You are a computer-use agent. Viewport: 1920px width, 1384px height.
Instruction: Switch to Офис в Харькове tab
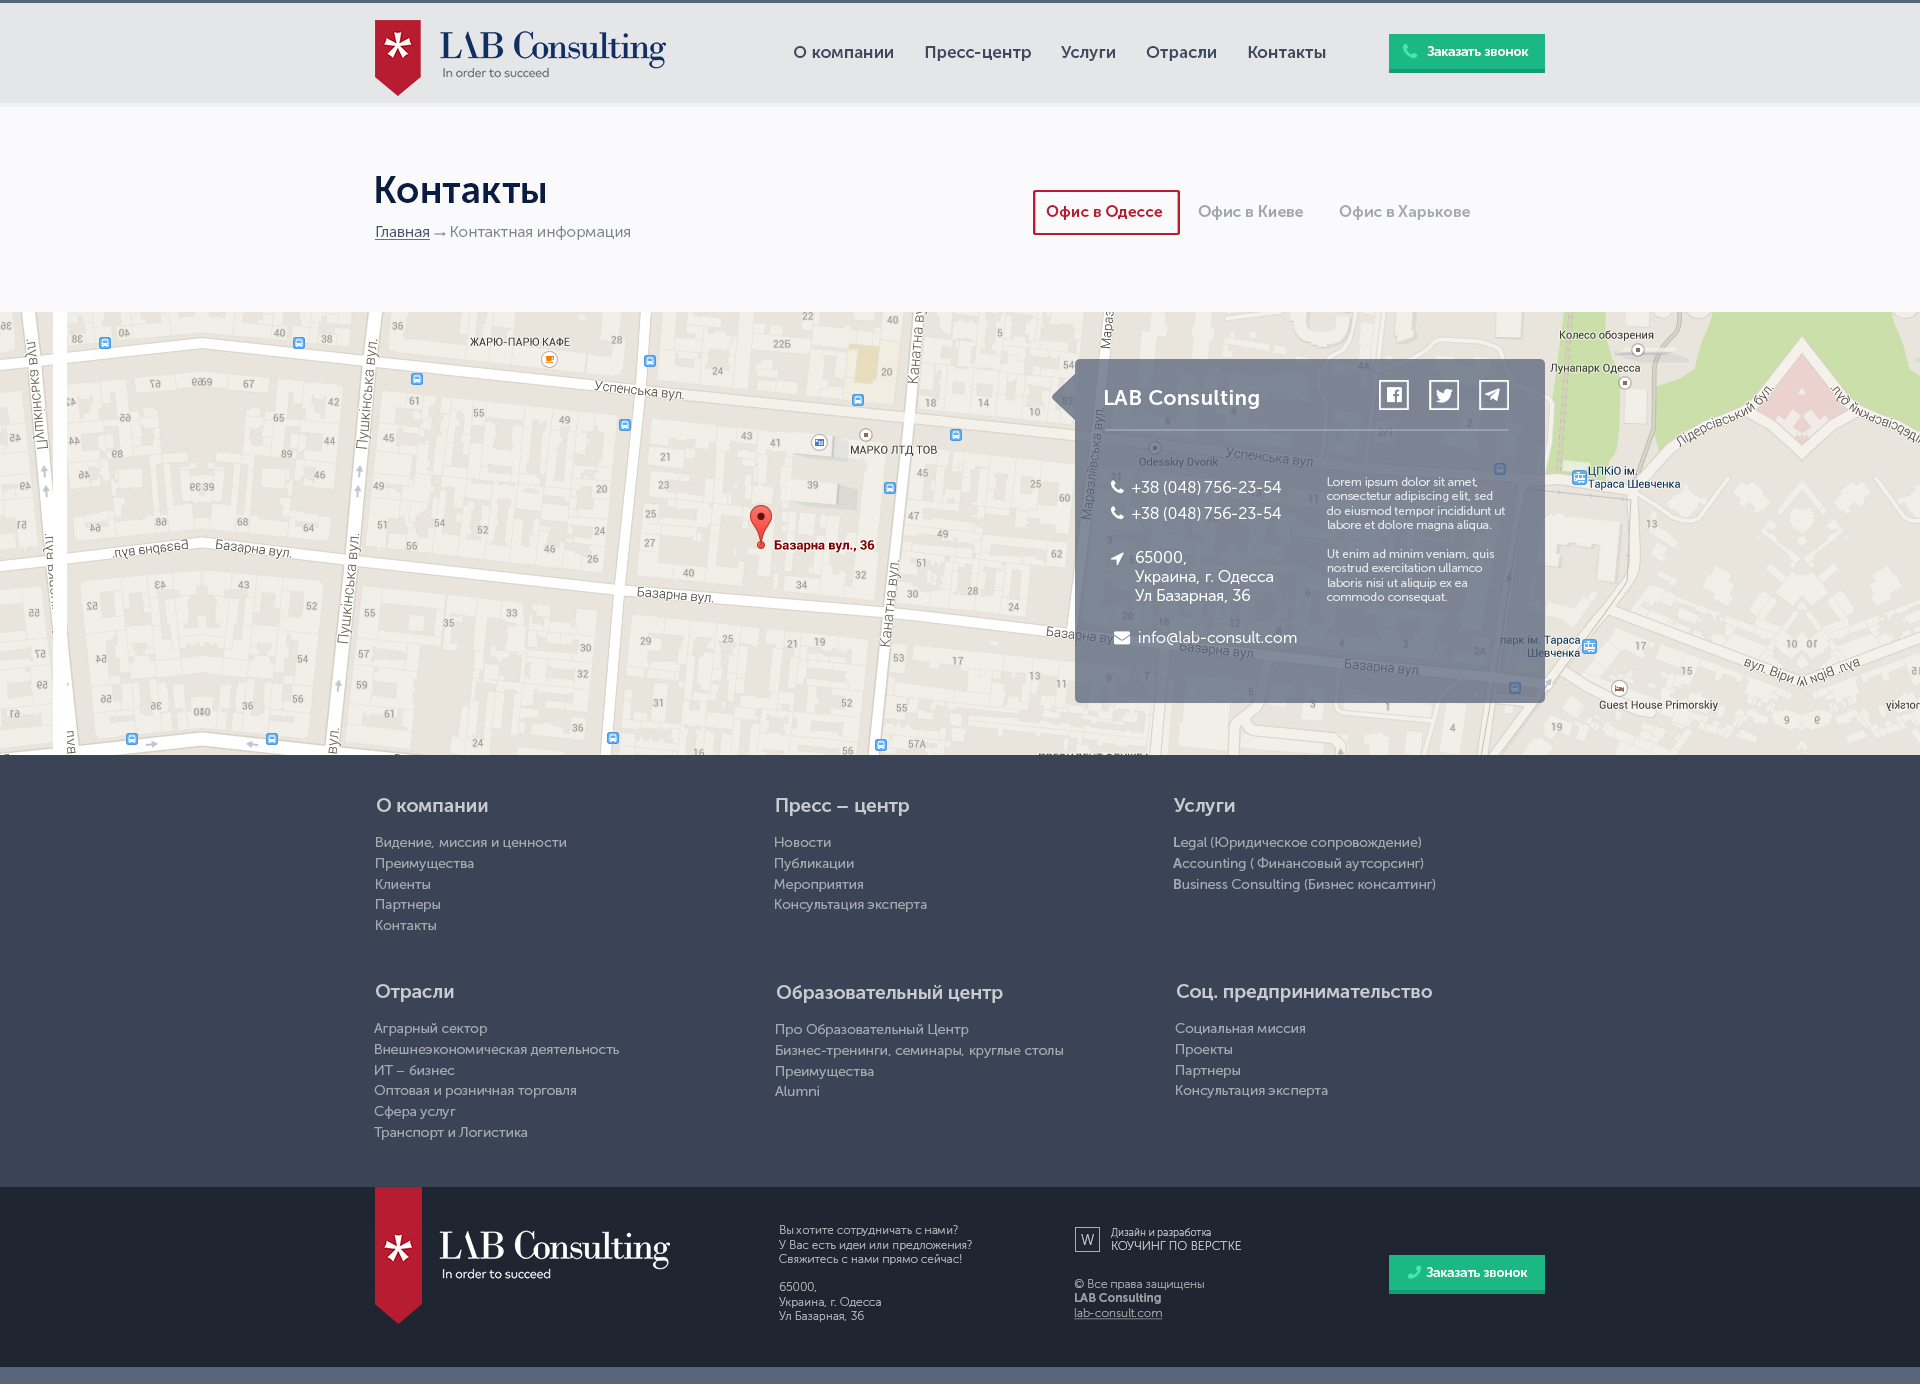click(x=1404, y=212)
